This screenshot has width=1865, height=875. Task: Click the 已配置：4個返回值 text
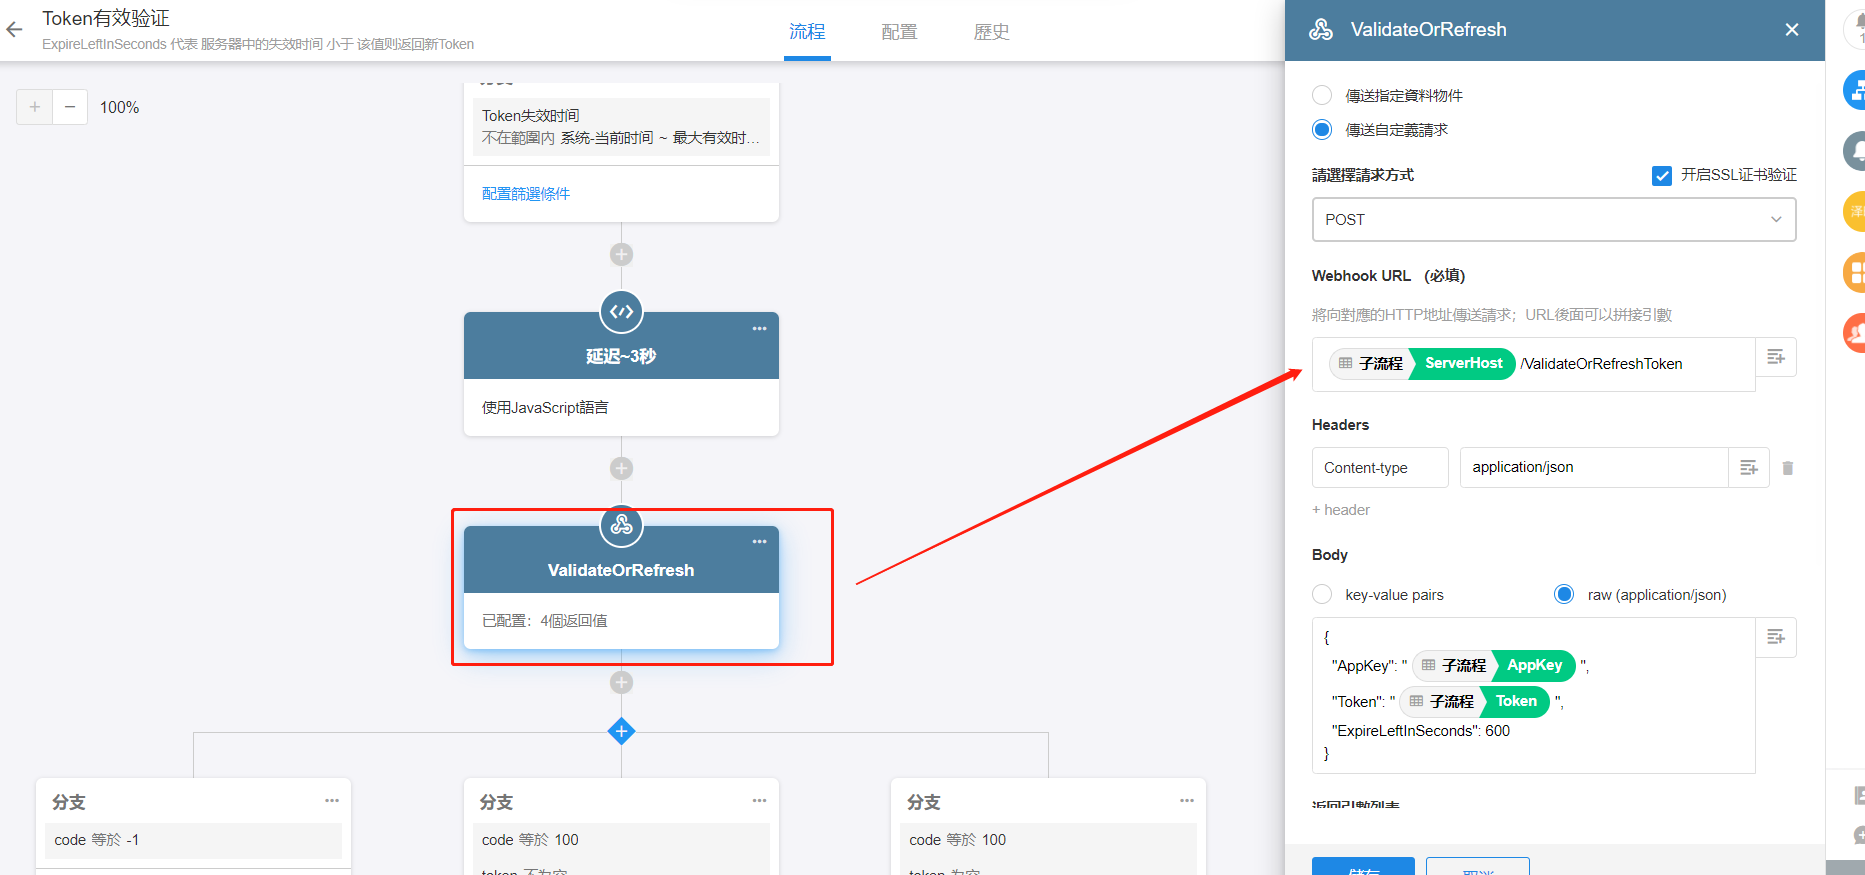(545, 621)
